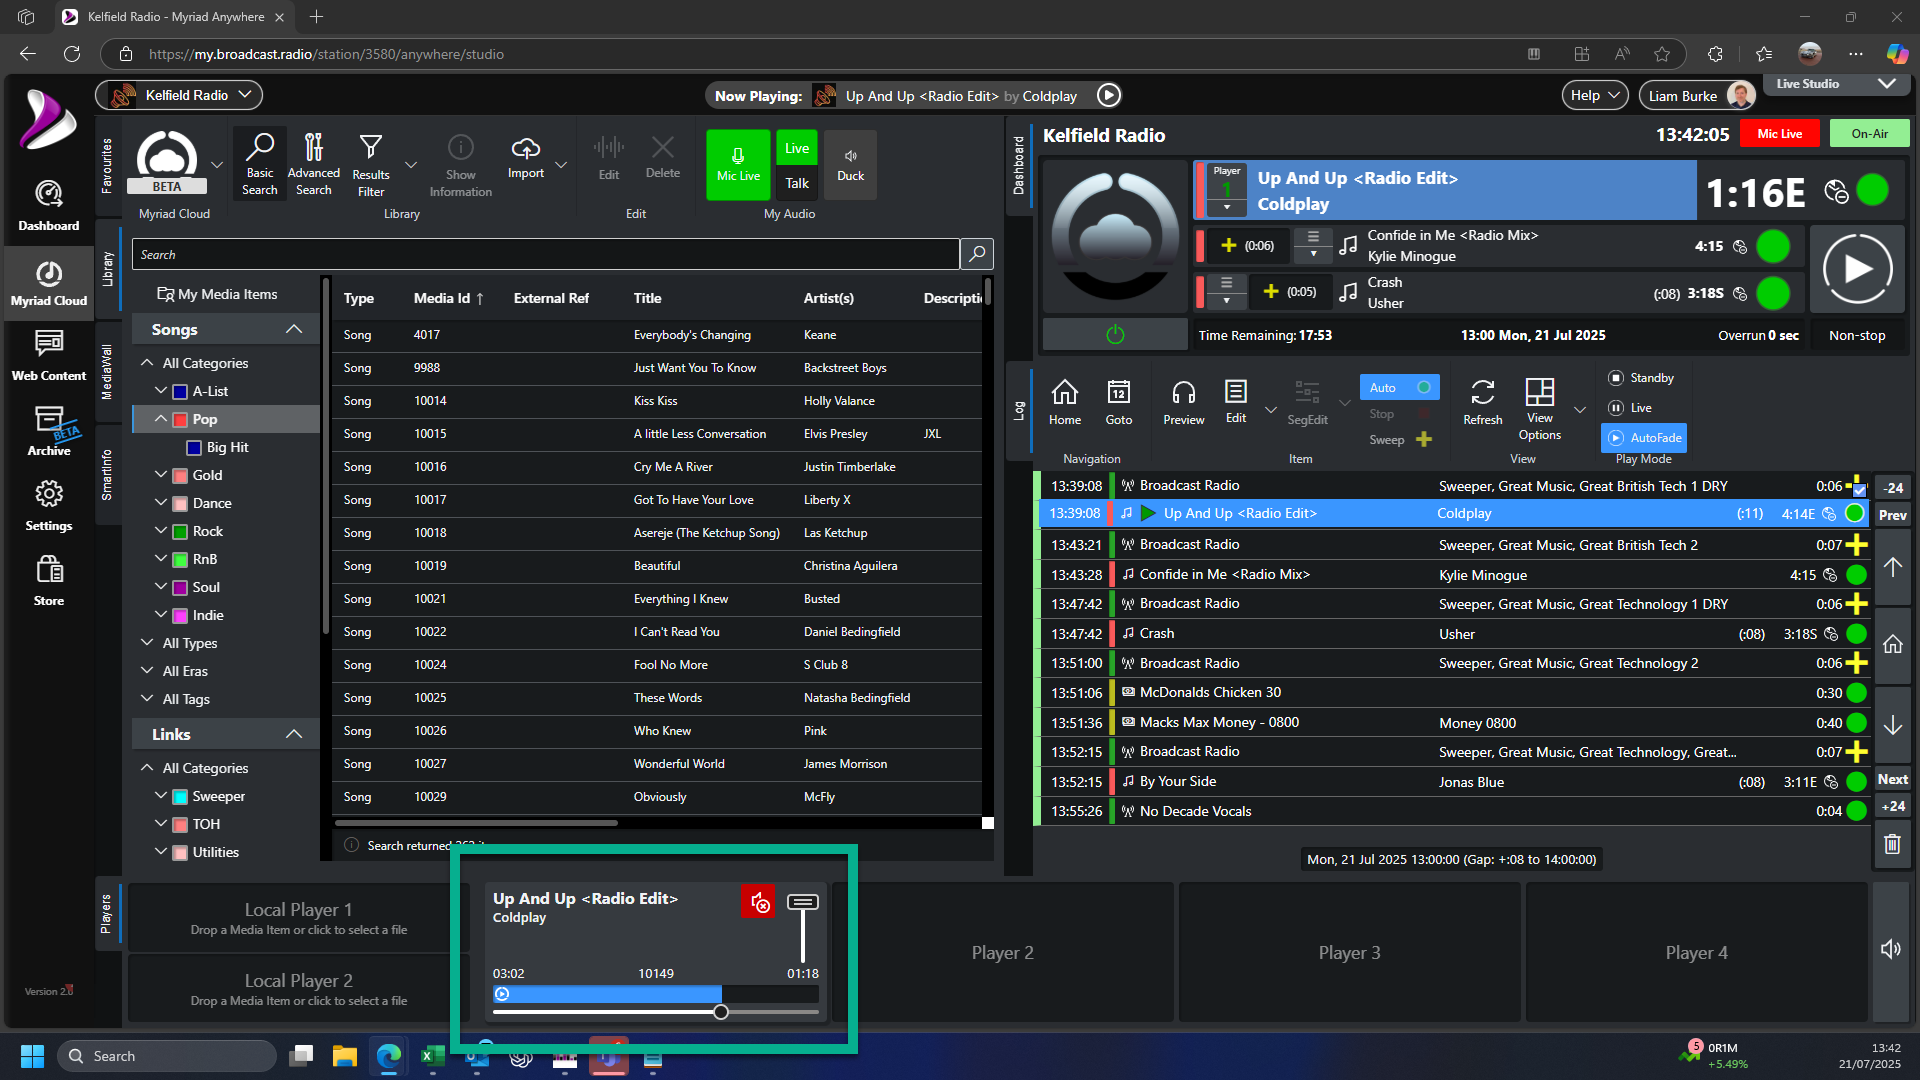The height and width of the screenshot is (1080, 1920).
Task: Open the Favourites vertical tab
Action: tap(107, 167)
